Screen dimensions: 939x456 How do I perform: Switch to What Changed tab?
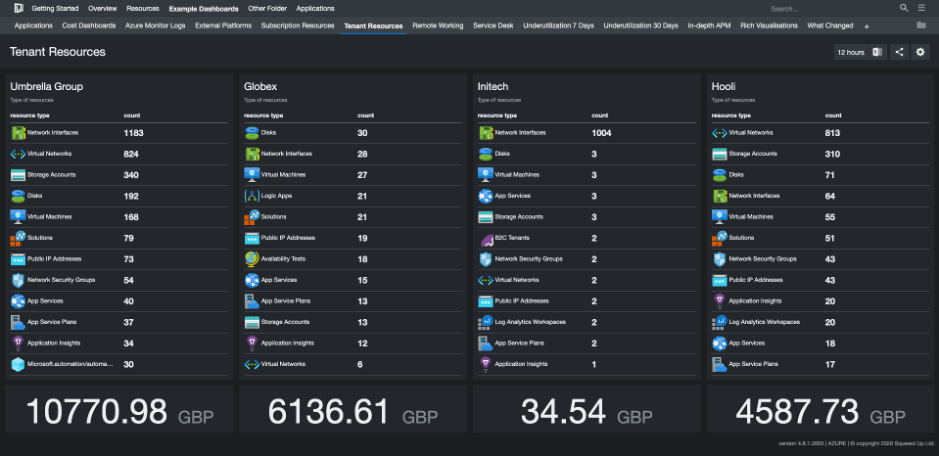point(830,26)
